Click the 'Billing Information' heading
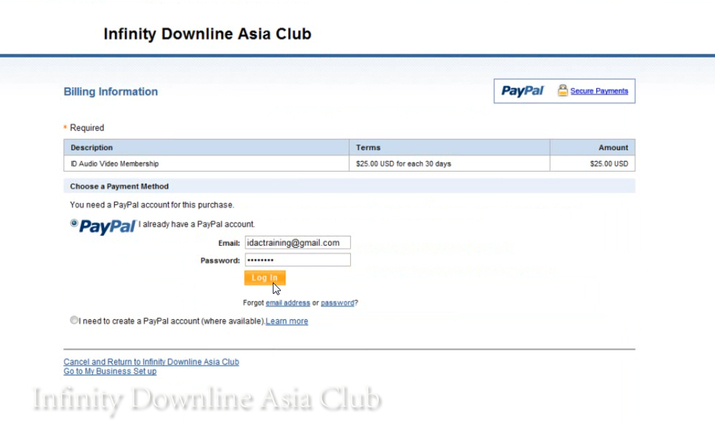The width and height of the screenshot is (715, 424). click(111, 92)
